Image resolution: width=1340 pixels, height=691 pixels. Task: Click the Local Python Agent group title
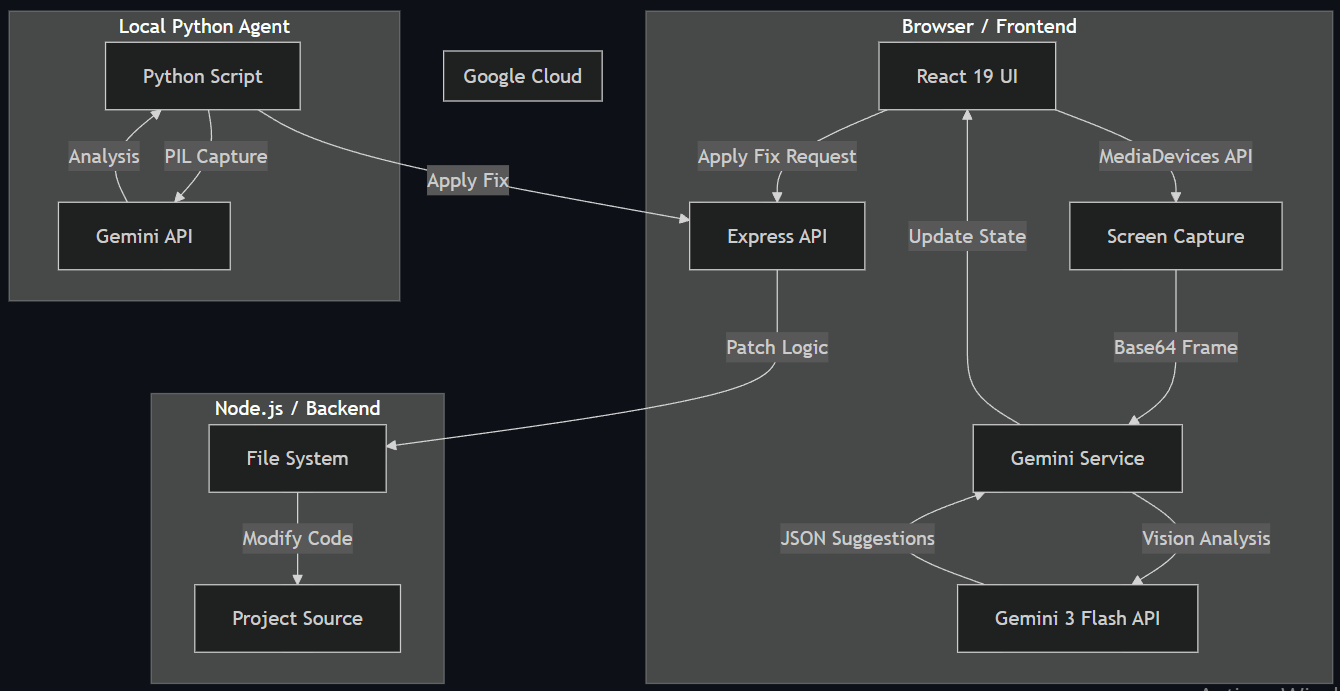(x=204, y=26)
